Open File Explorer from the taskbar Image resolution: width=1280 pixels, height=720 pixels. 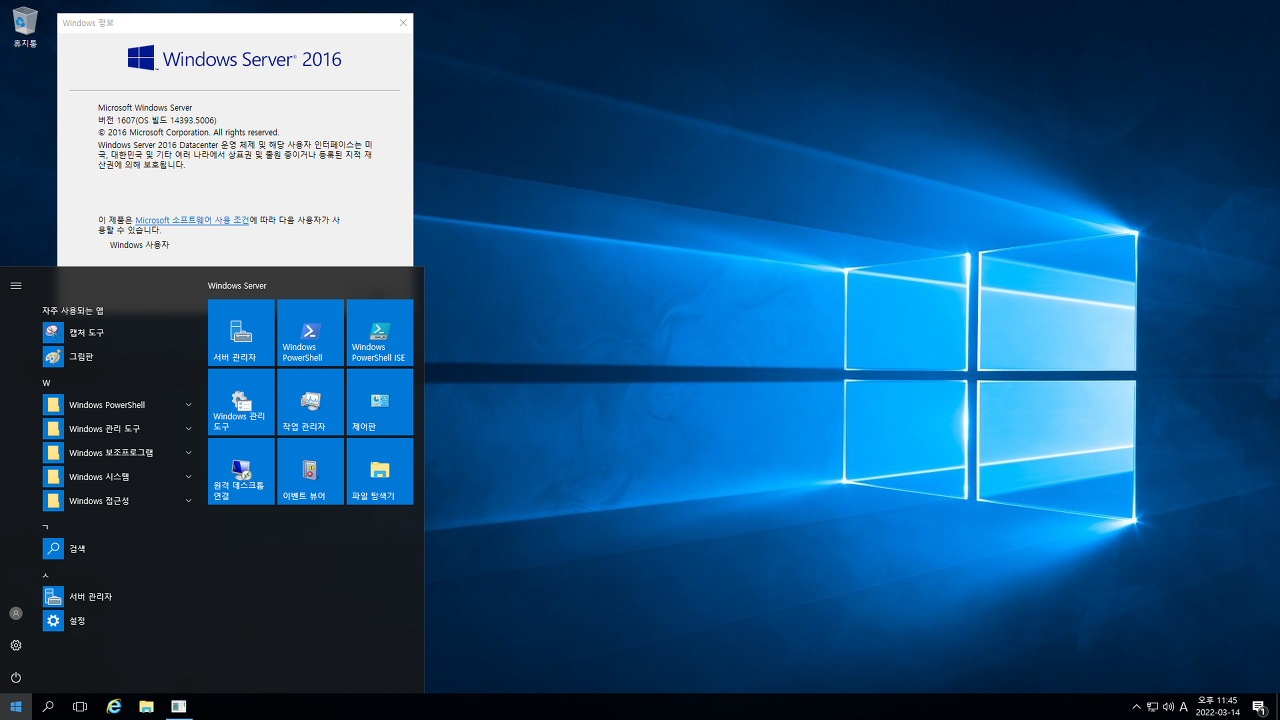(x=146, y=706)
